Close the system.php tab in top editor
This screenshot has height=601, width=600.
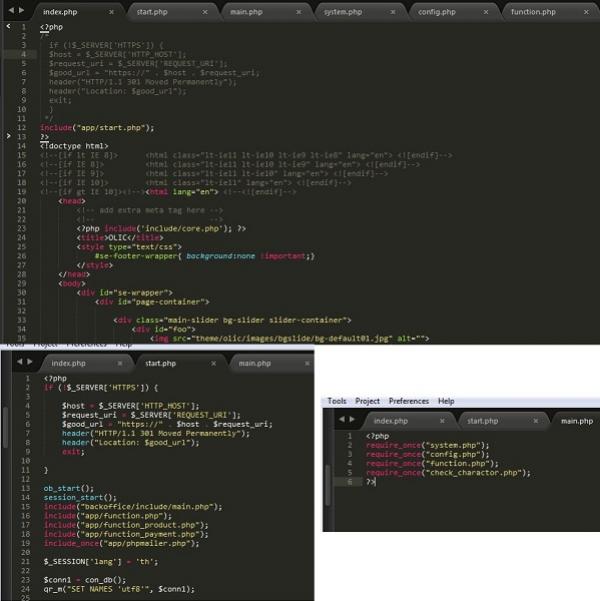[x=393, y=12]
